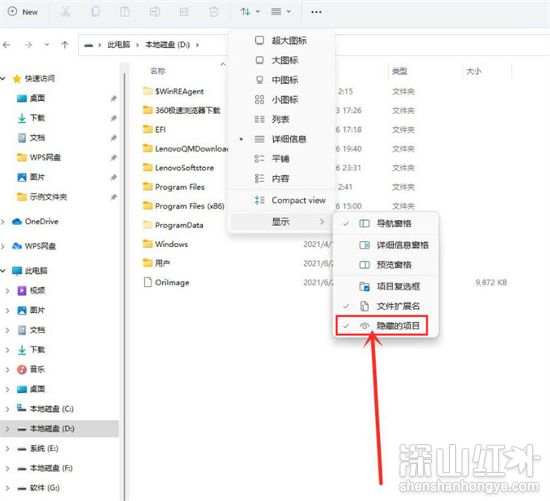
Task: Open 示例文件夹 in quick access
Action: tap(42, 197)
